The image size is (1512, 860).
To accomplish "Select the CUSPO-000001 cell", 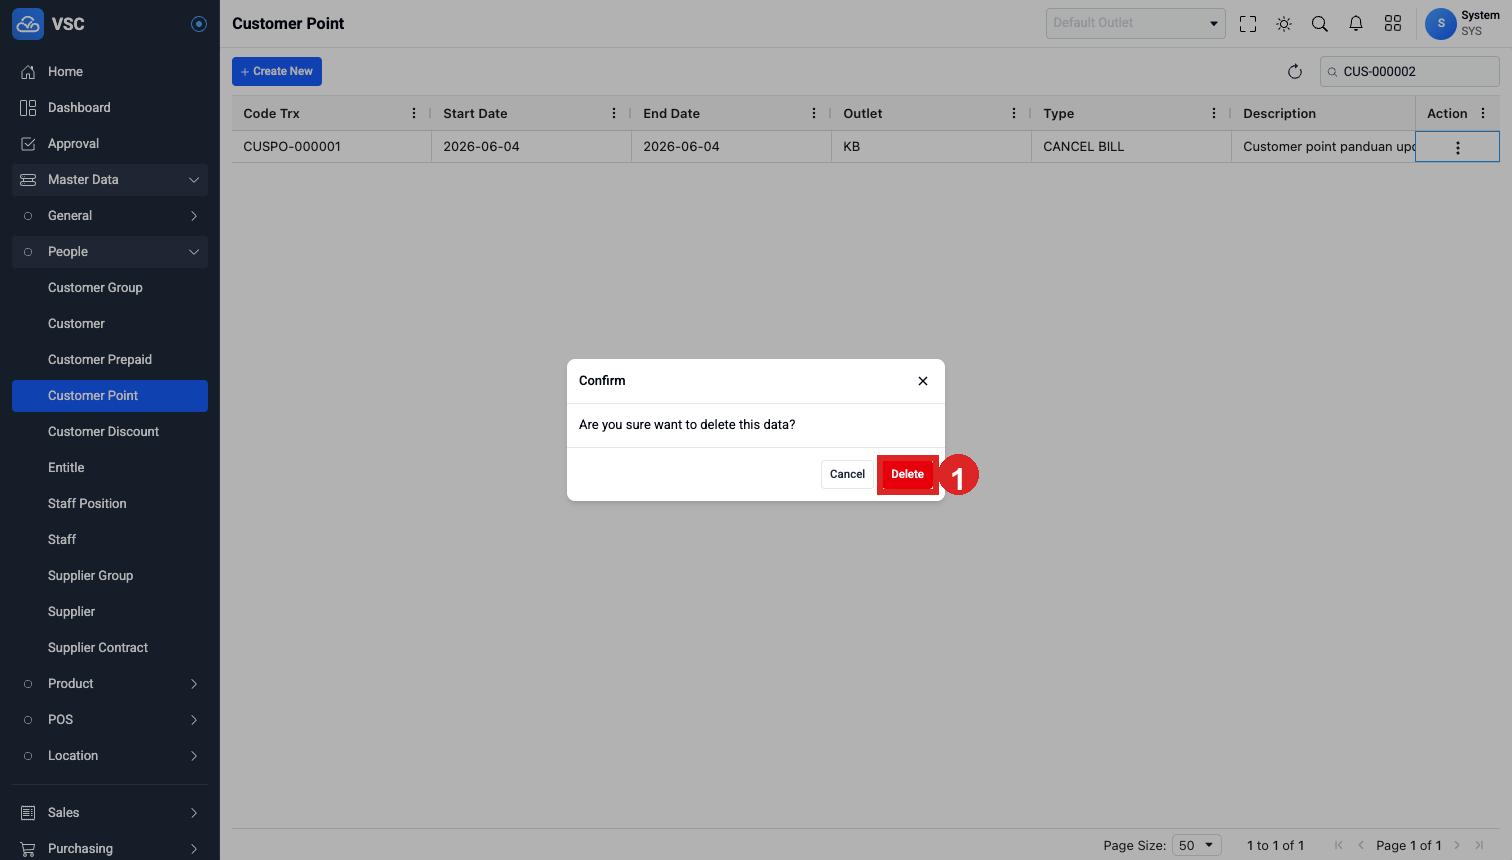I will pos(332,146).
